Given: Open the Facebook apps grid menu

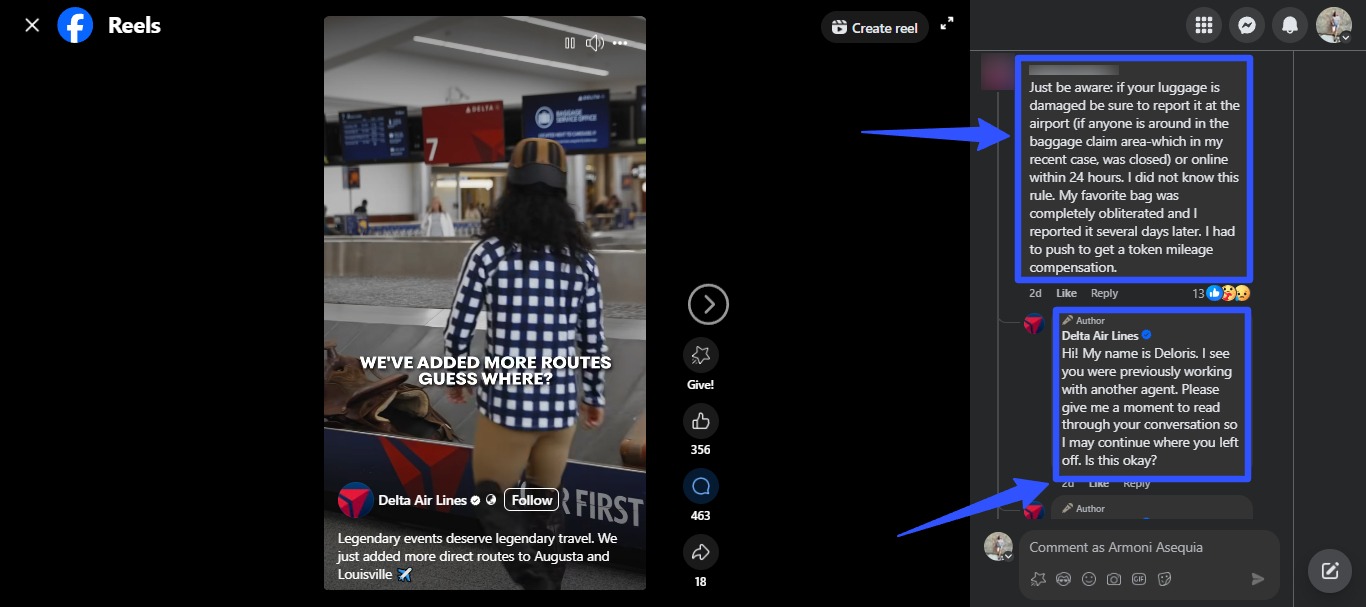Looking at the screenshot, I should pyautogui.click(x=1204, y=26).
